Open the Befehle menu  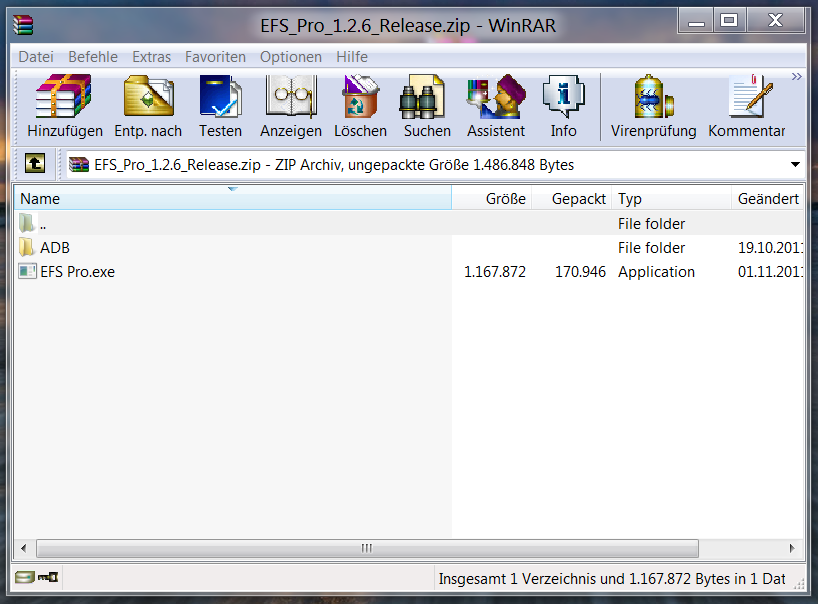[x=93, y=57]
